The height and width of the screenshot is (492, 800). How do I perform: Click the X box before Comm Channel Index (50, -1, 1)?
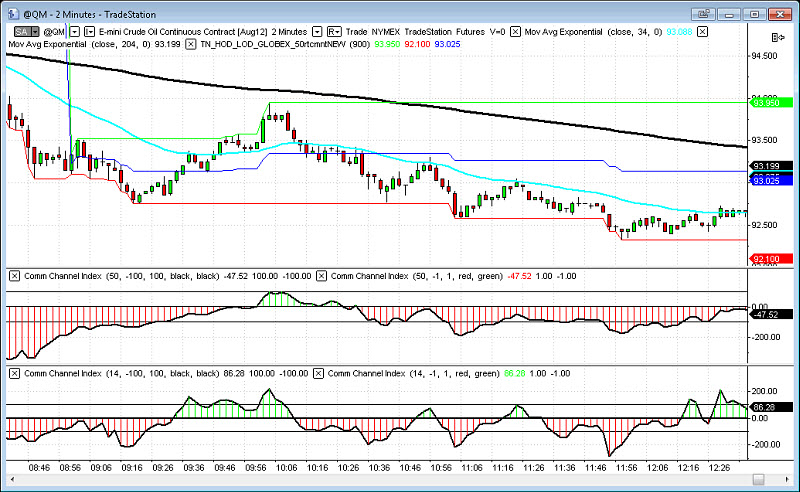(321, 276)
